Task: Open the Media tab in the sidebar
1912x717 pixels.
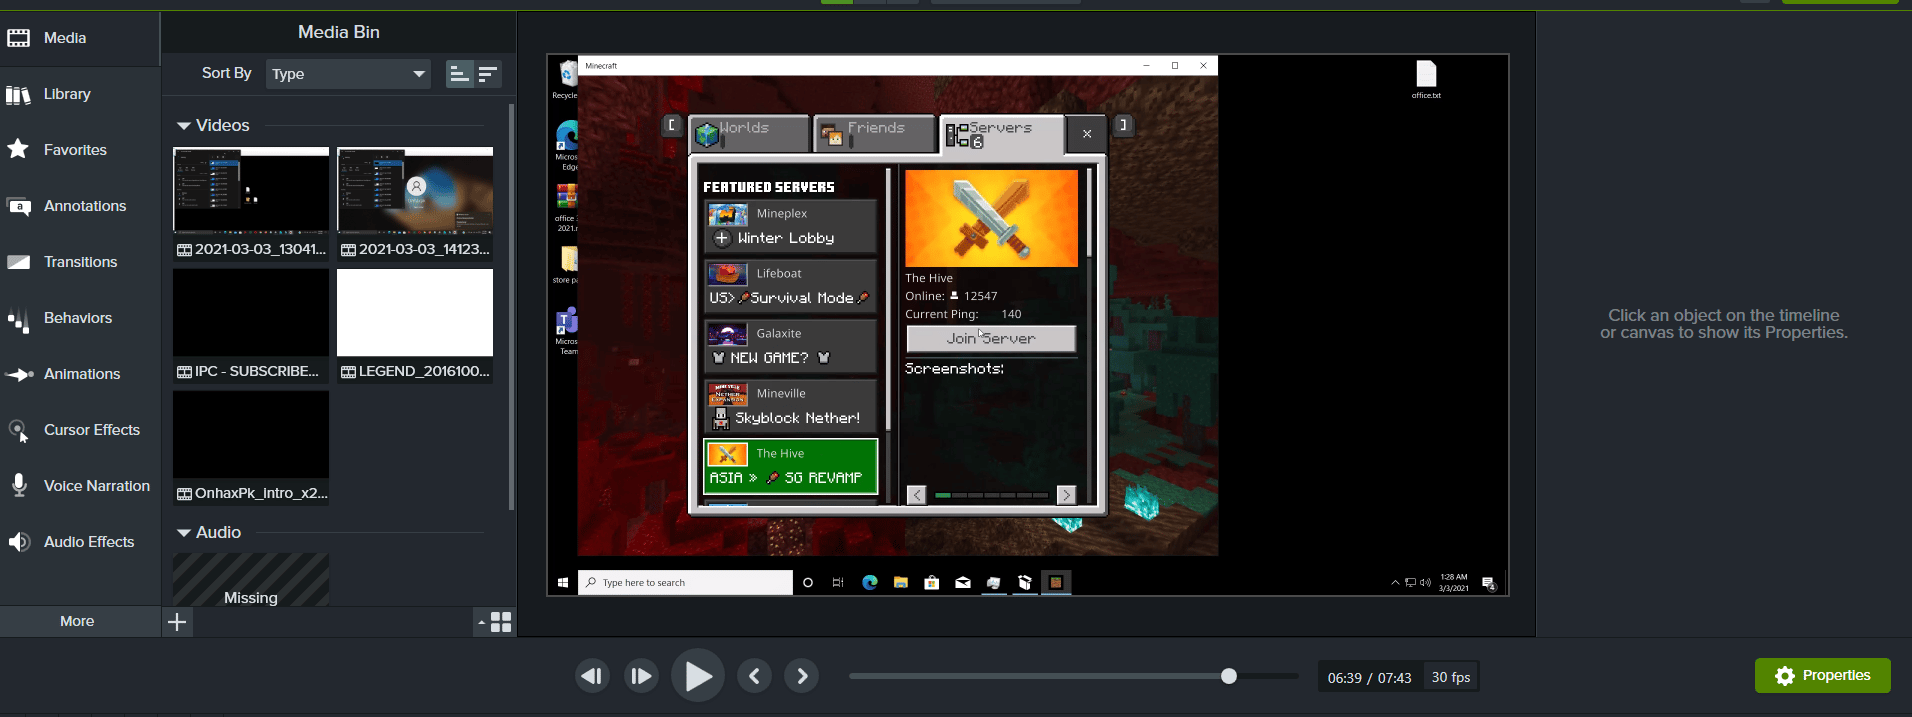Action: 79,38
